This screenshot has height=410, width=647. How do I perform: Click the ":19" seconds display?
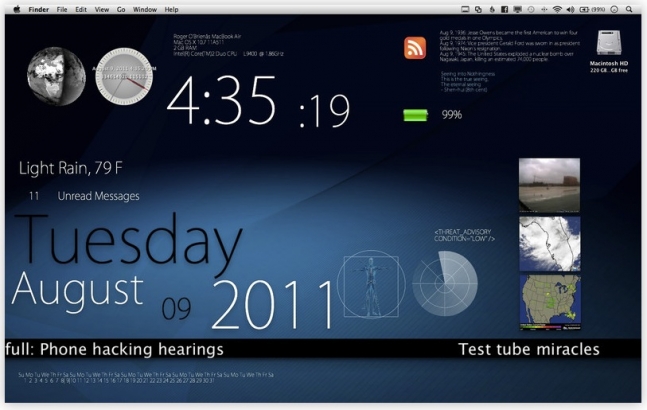click(x=324, y=111)
